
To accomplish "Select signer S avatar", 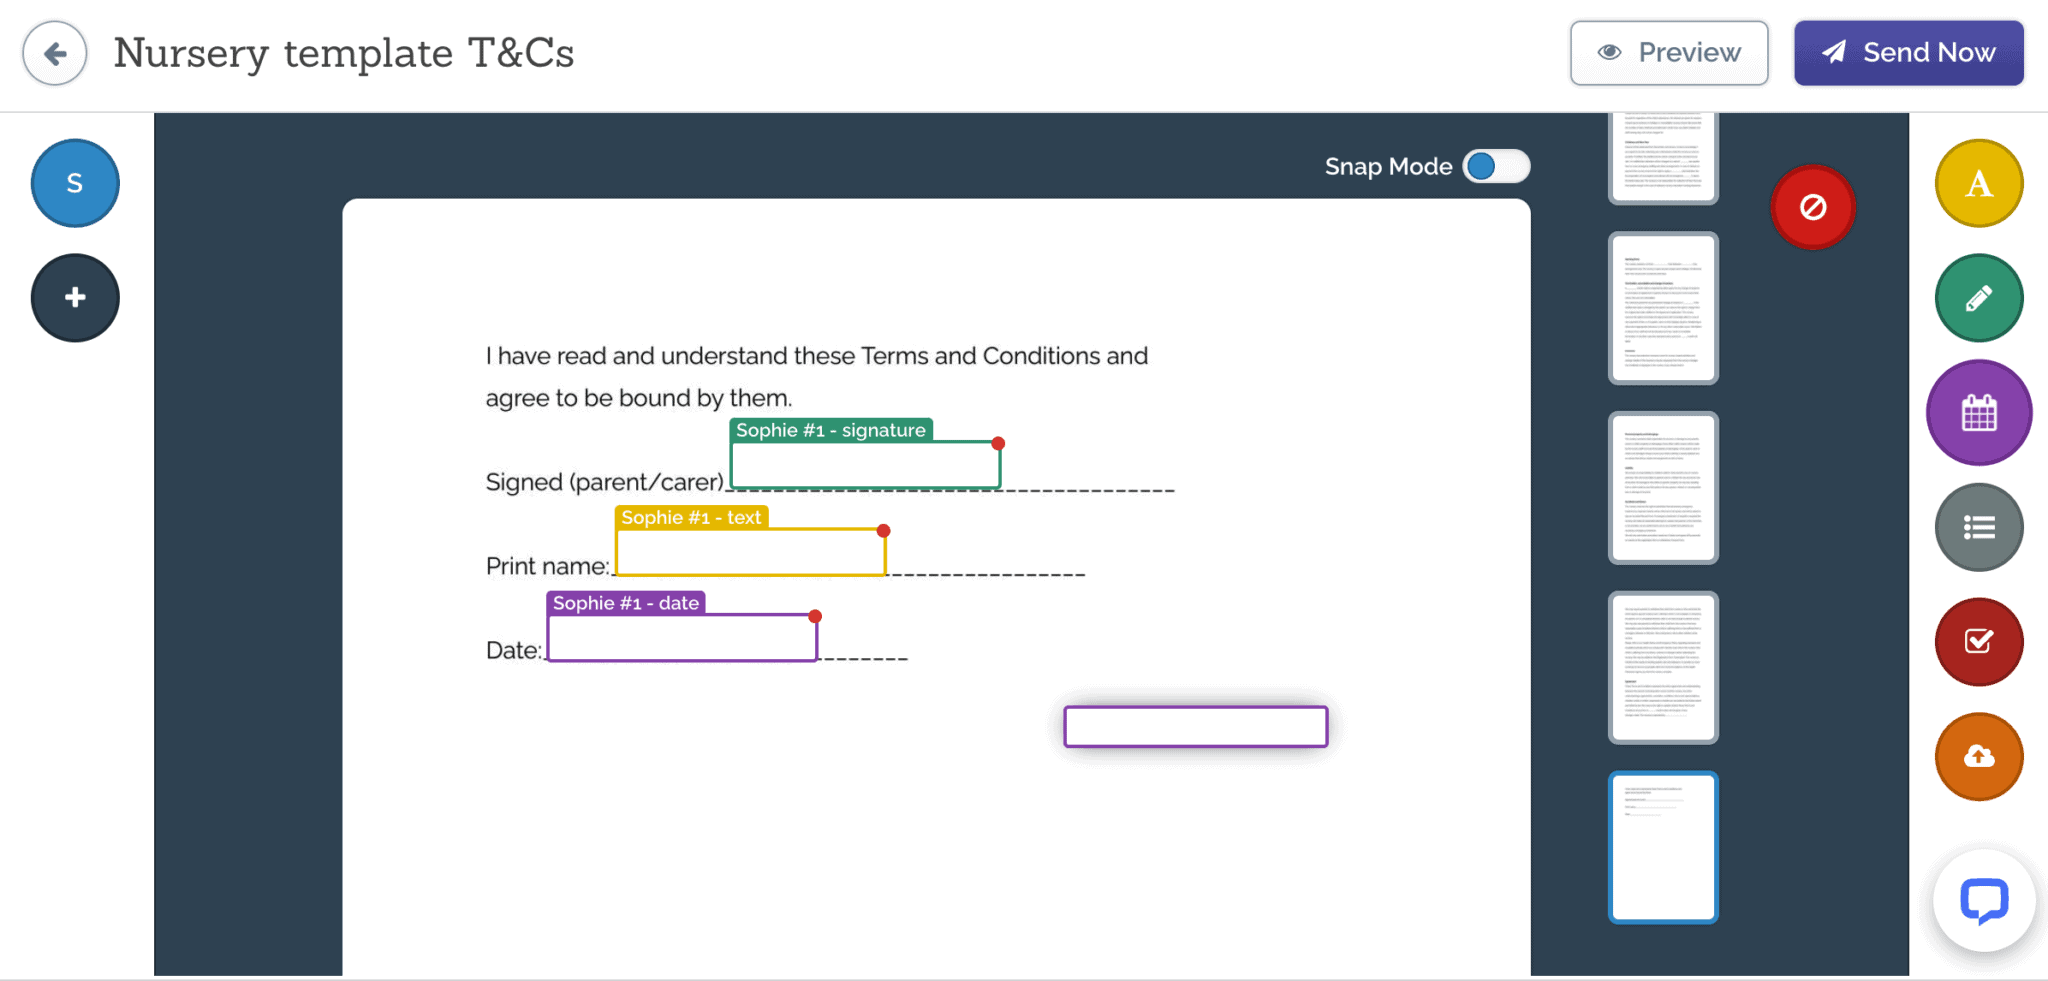I will coord(75,183).
